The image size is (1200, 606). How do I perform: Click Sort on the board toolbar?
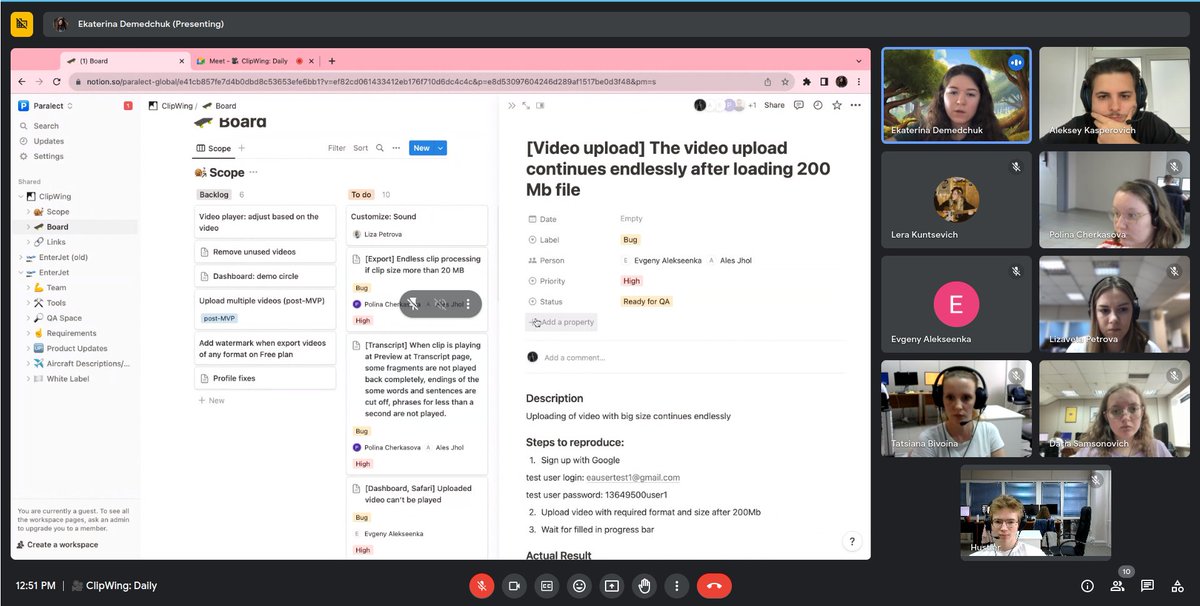pos(360,148)
